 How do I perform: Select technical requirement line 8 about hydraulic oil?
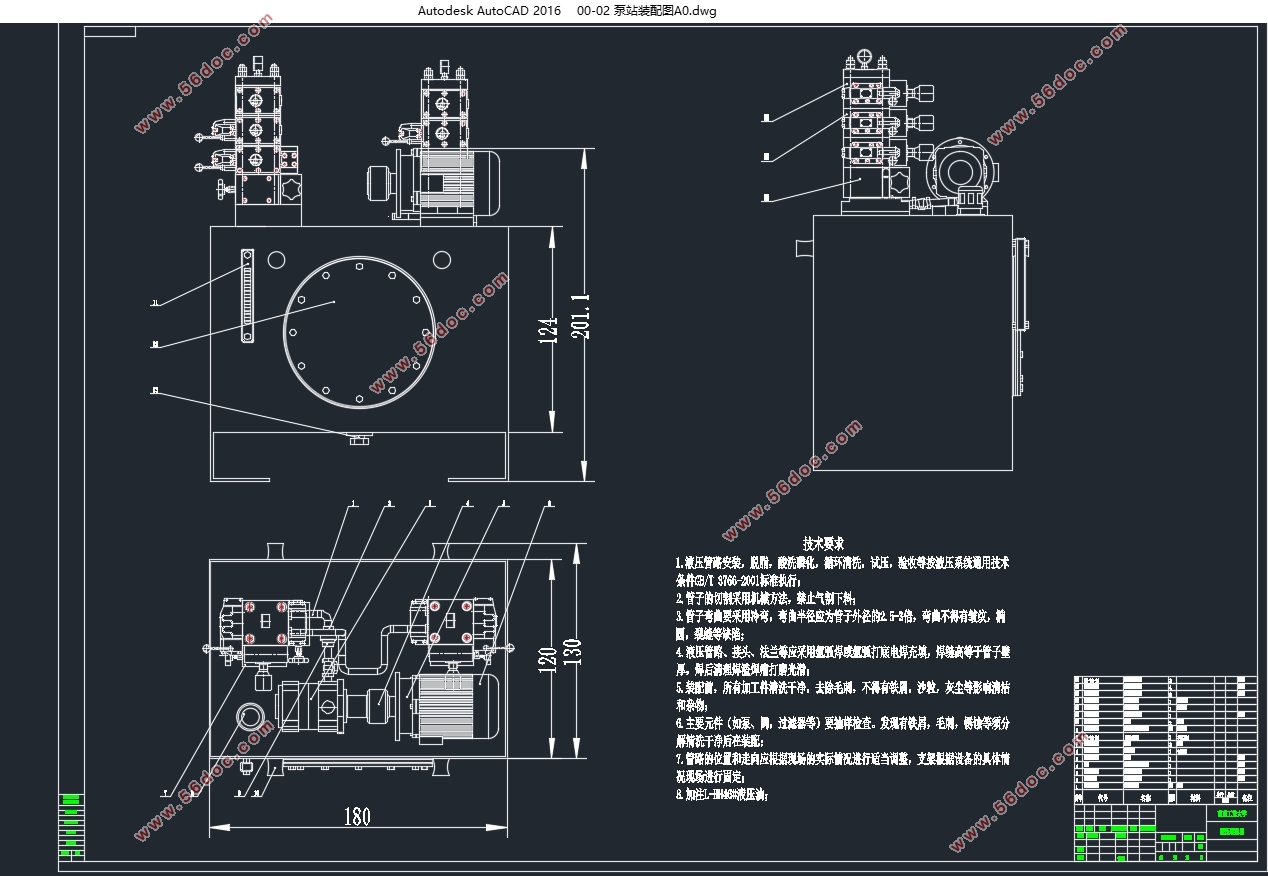click(x=722, y=797)
